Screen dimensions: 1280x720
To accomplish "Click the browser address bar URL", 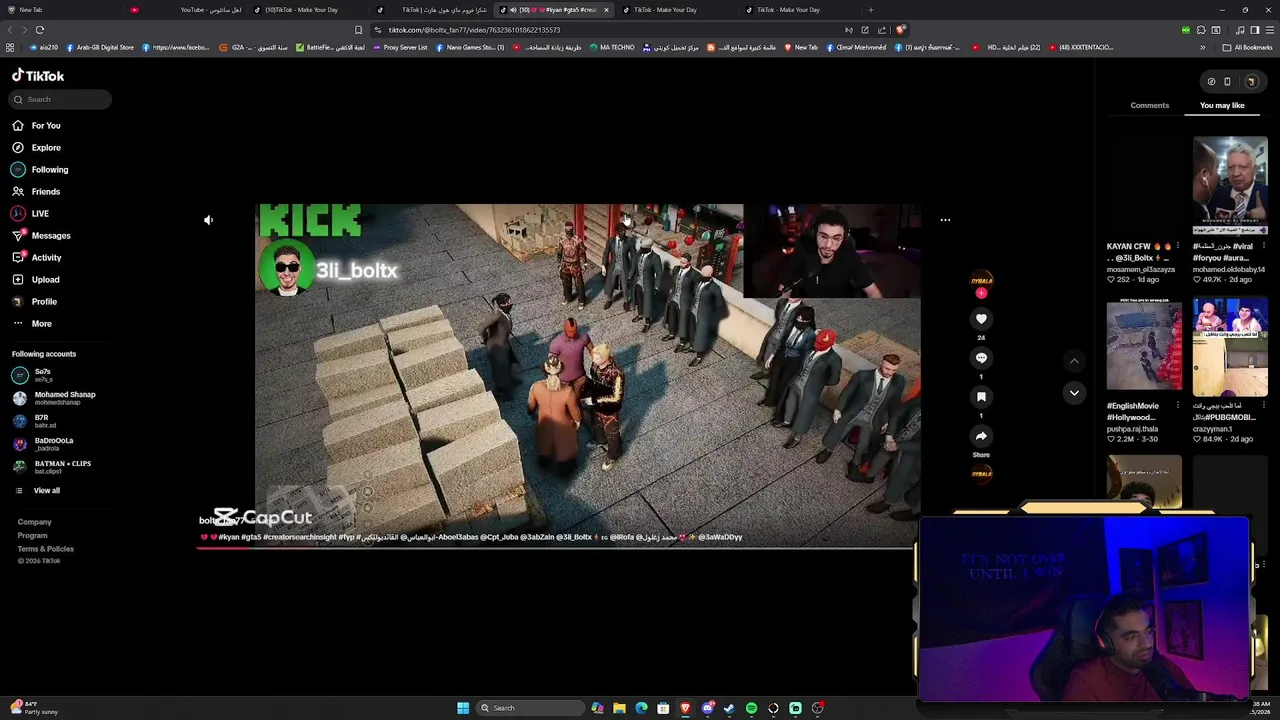I will [x=474, y=30].
